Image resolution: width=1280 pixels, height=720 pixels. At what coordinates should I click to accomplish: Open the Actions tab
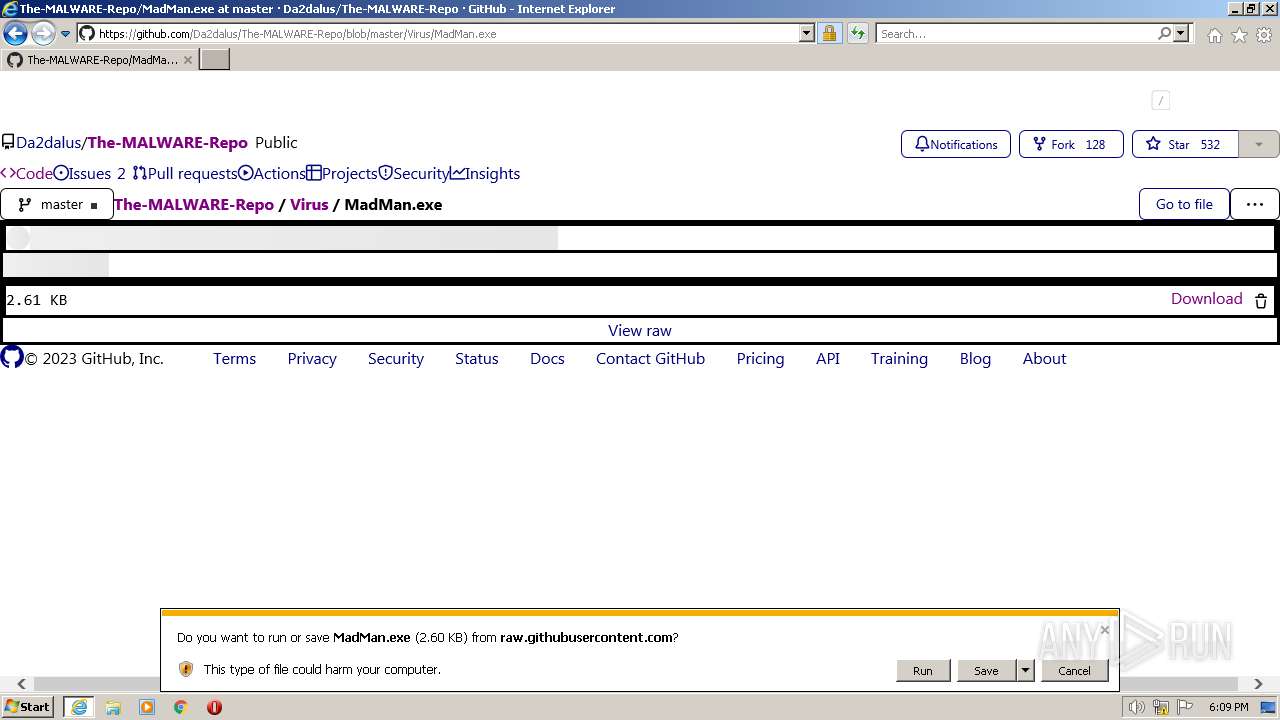pyautogui.click(x=272, y=173)
